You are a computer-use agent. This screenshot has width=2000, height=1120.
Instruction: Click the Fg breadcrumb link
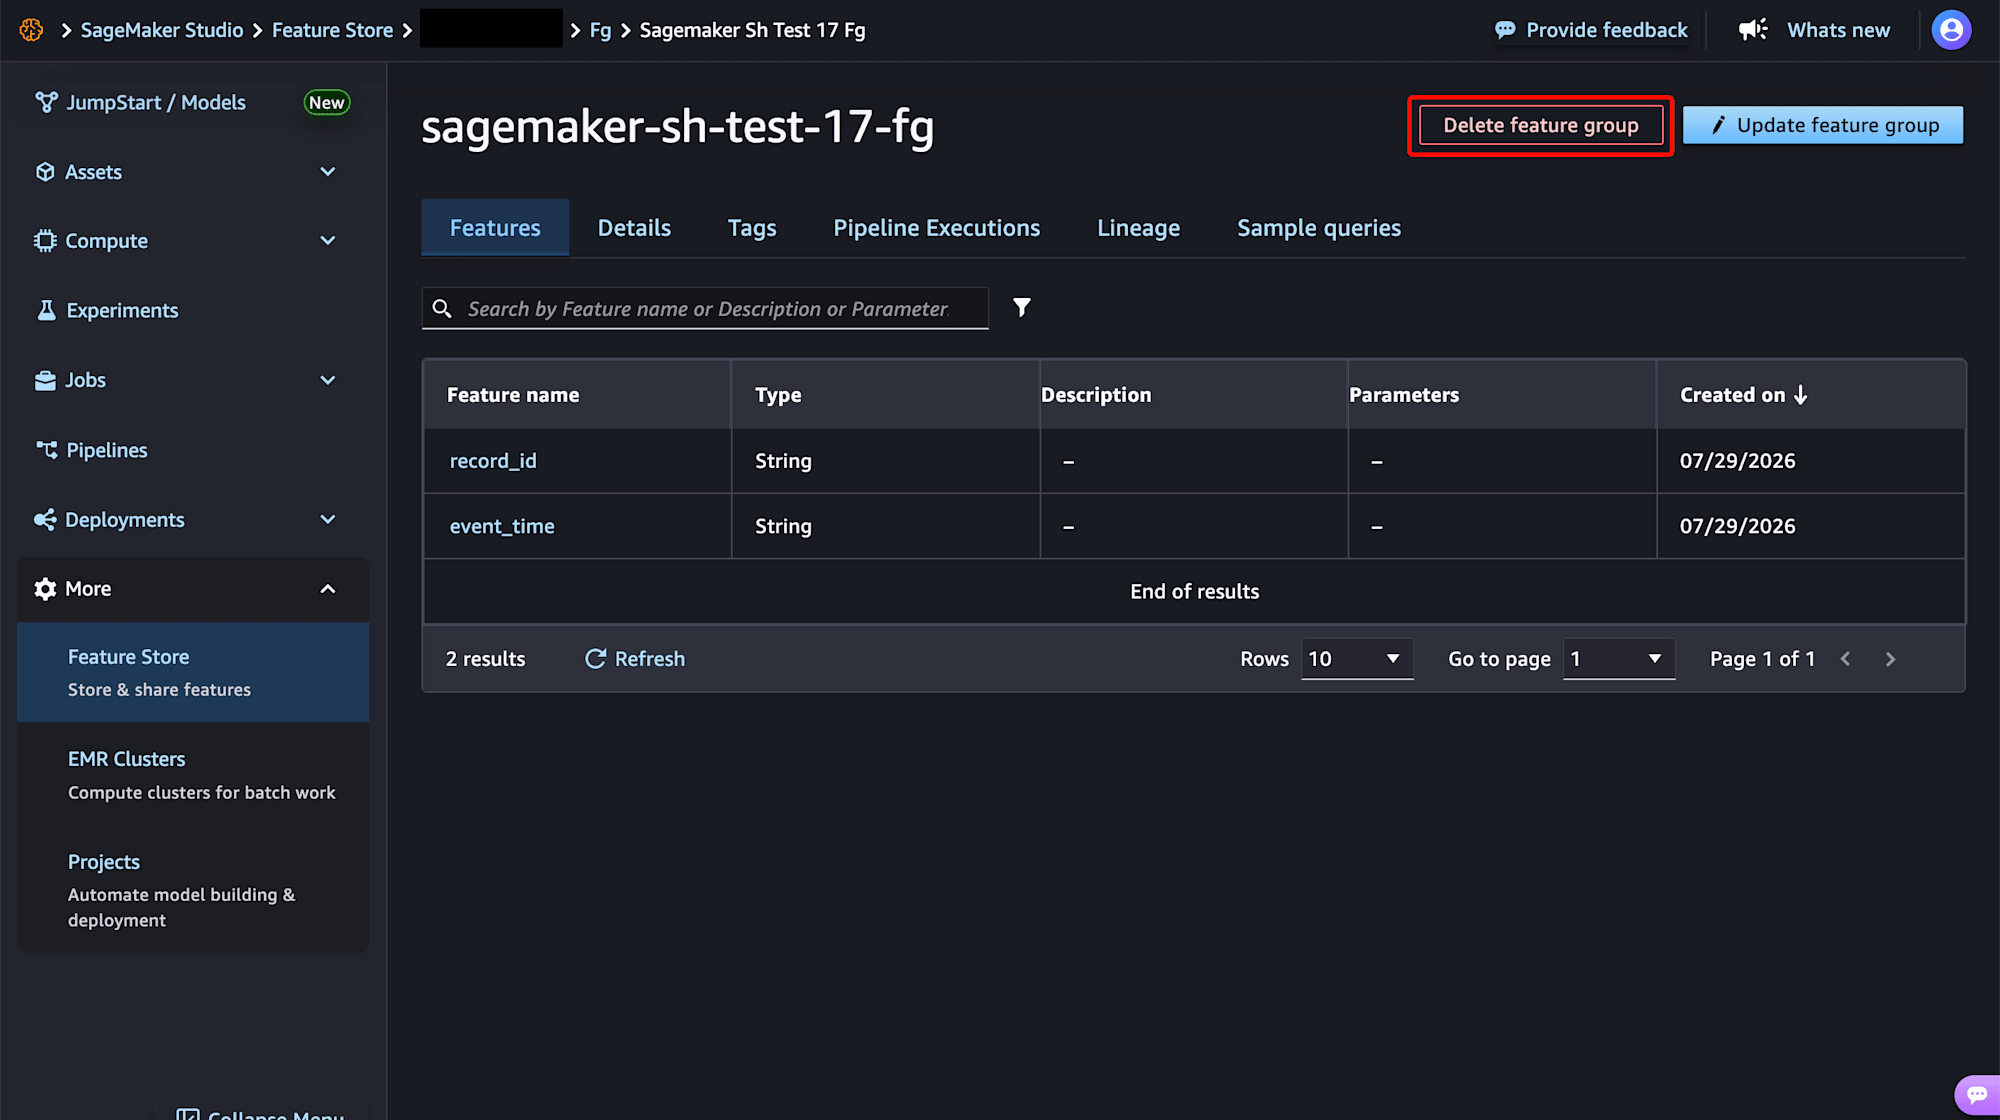coord(600,30)
